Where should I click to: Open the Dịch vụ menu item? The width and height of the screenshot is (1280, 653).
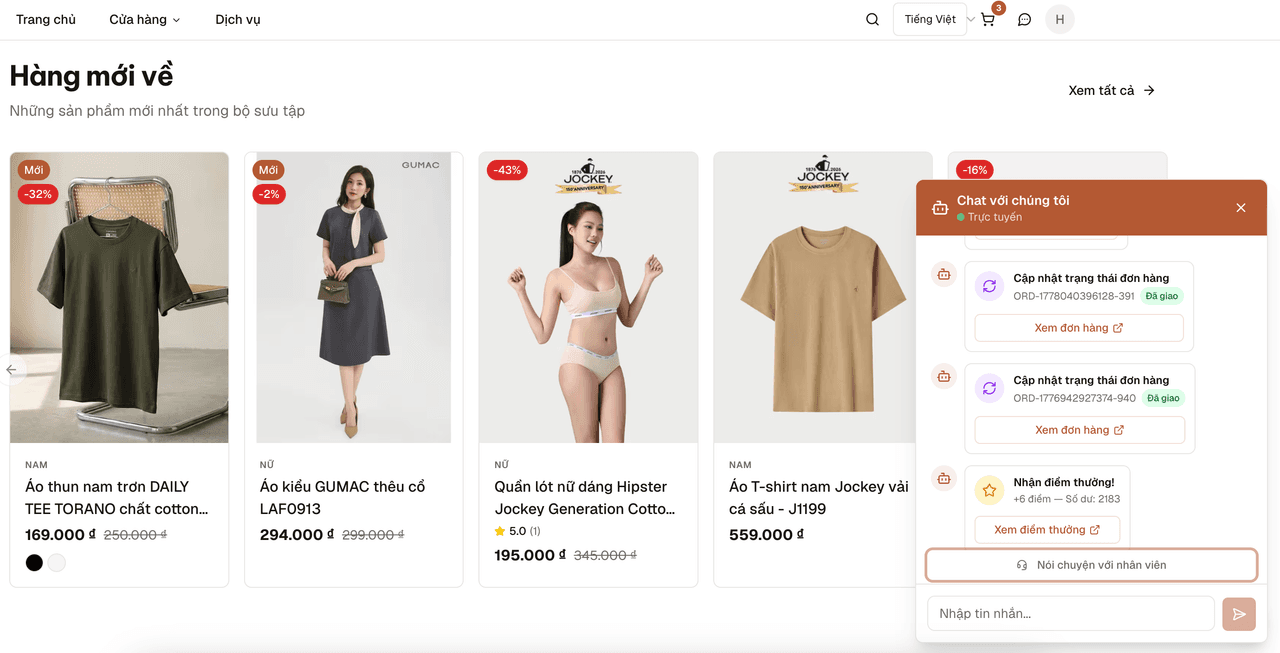click(x=238, y=19)
